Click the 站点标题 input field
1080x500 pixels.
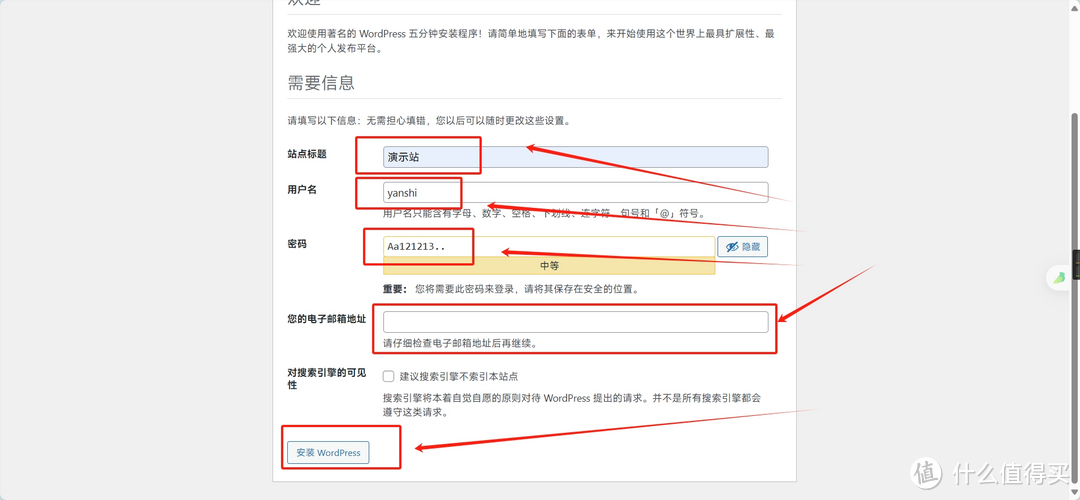(x=575, y=157)
